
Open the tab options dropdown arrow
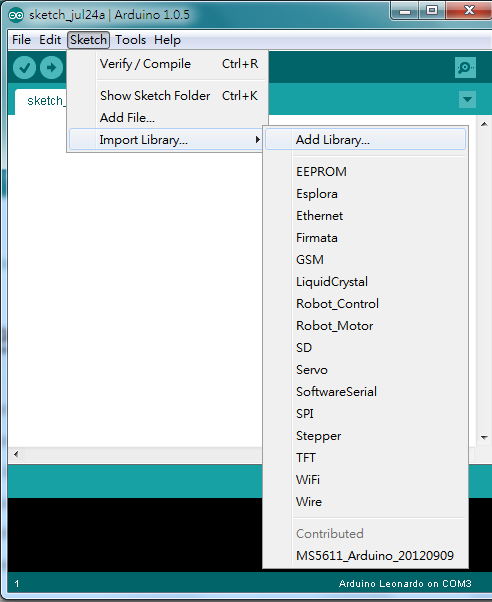pyautogui.click(x=467, y=99)
